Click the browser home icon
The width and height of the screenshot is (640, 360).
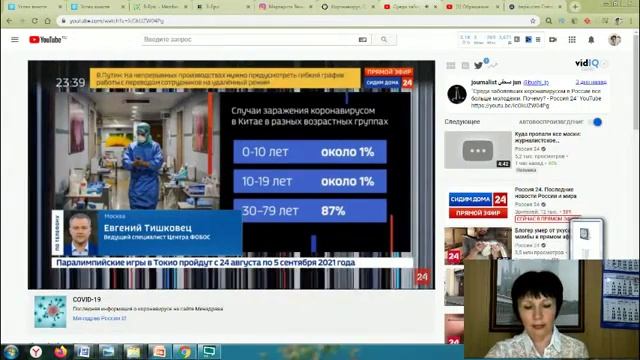pyautogui.click(x=47, y=20)
